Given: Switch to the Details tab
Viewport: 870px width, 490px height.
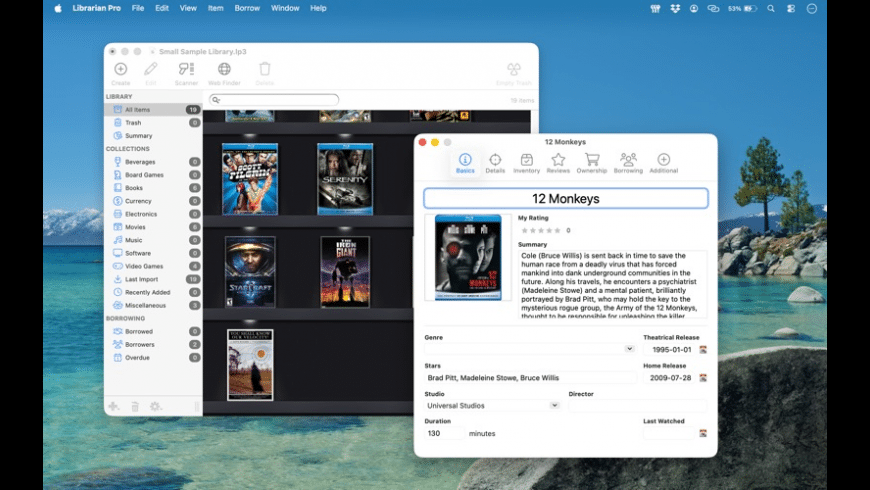Looking at the screenshot, I should [495, 163].
